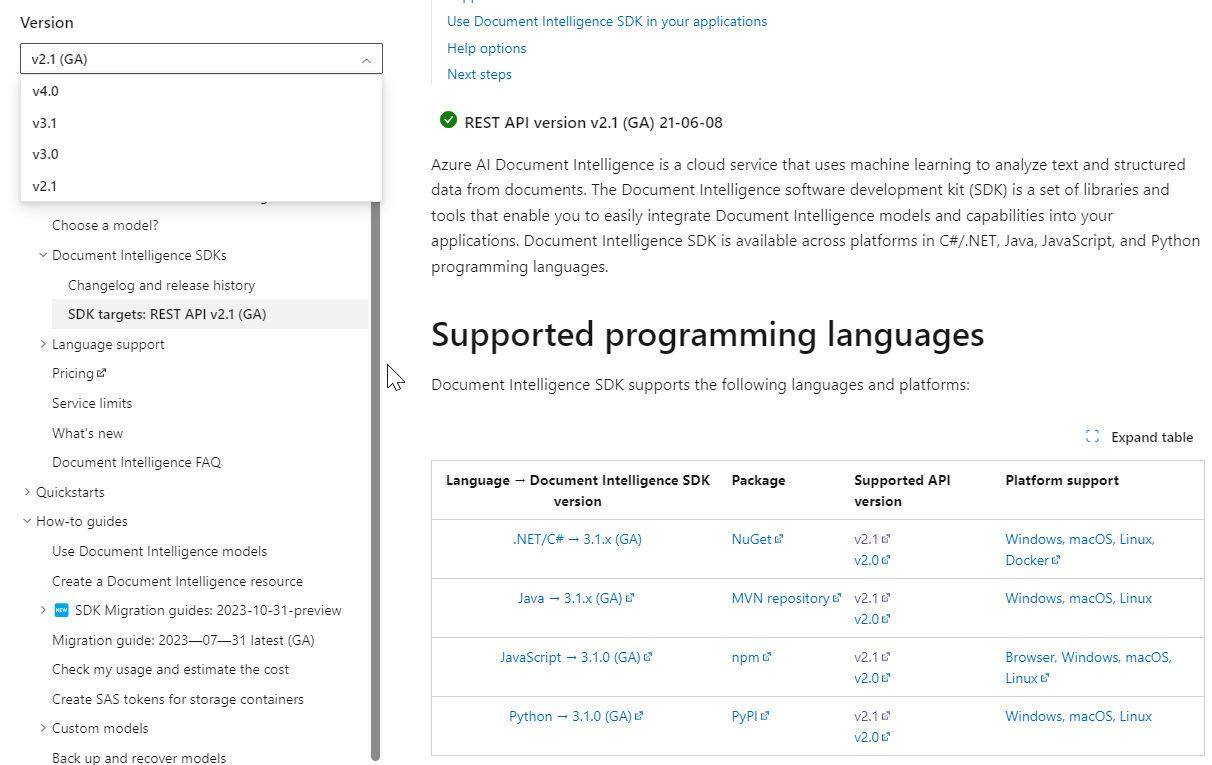Open the PyPI package link
Screen dimensions: 1212x765
click(x=751, y=716)
